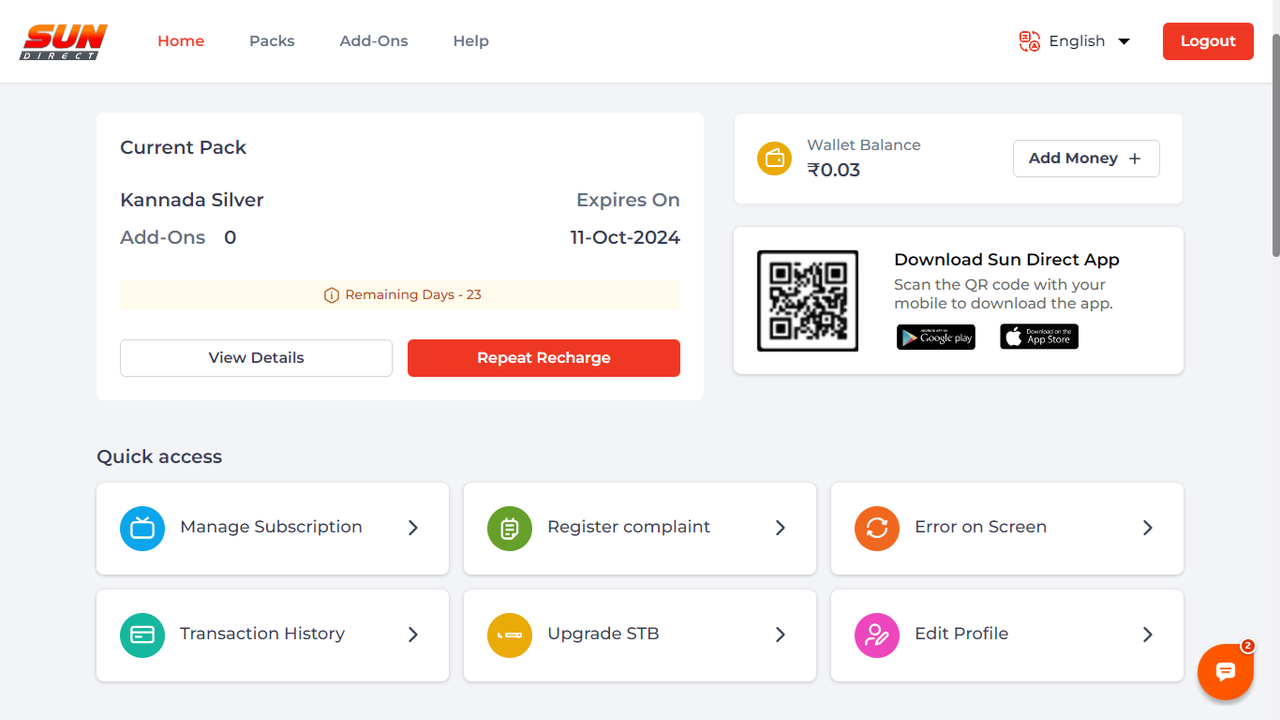Click the page vertical scrollbar
The width and height of the screenshot is (1280, 720).
click(1274, 145)
